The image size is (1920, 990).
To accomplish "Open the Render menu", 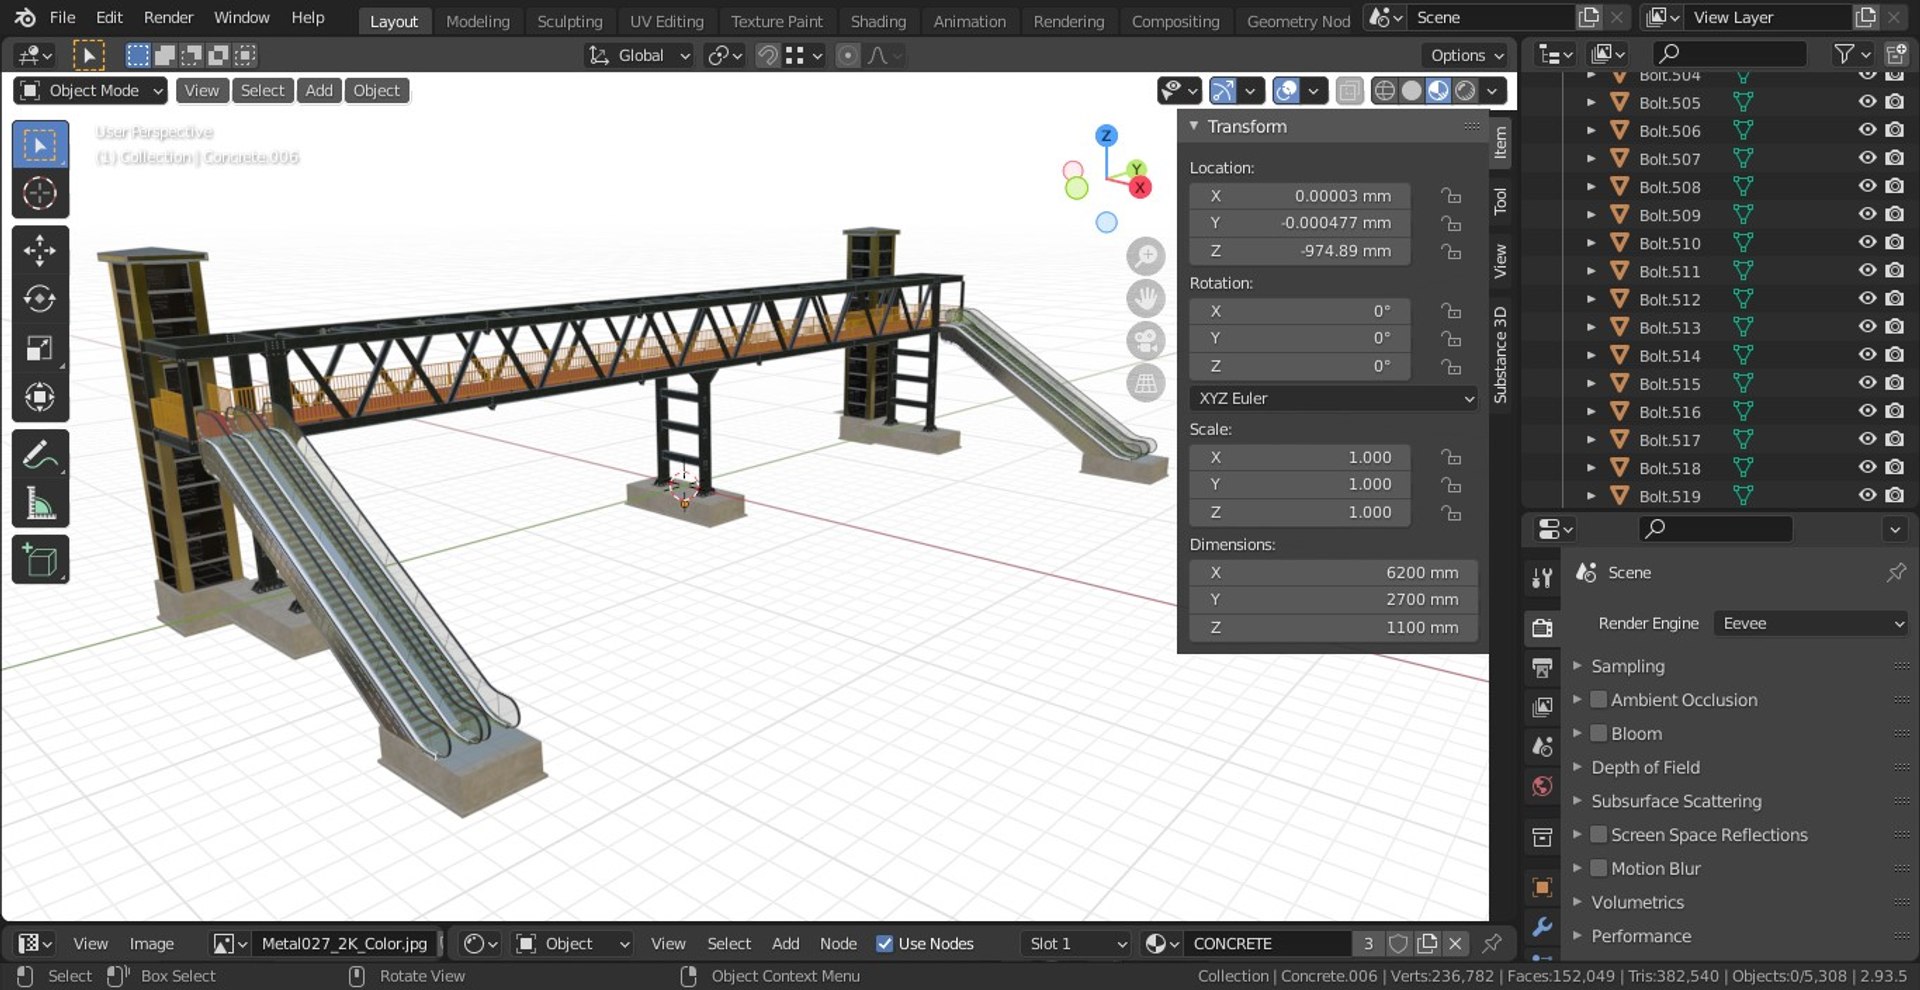I will click(168, 17).
